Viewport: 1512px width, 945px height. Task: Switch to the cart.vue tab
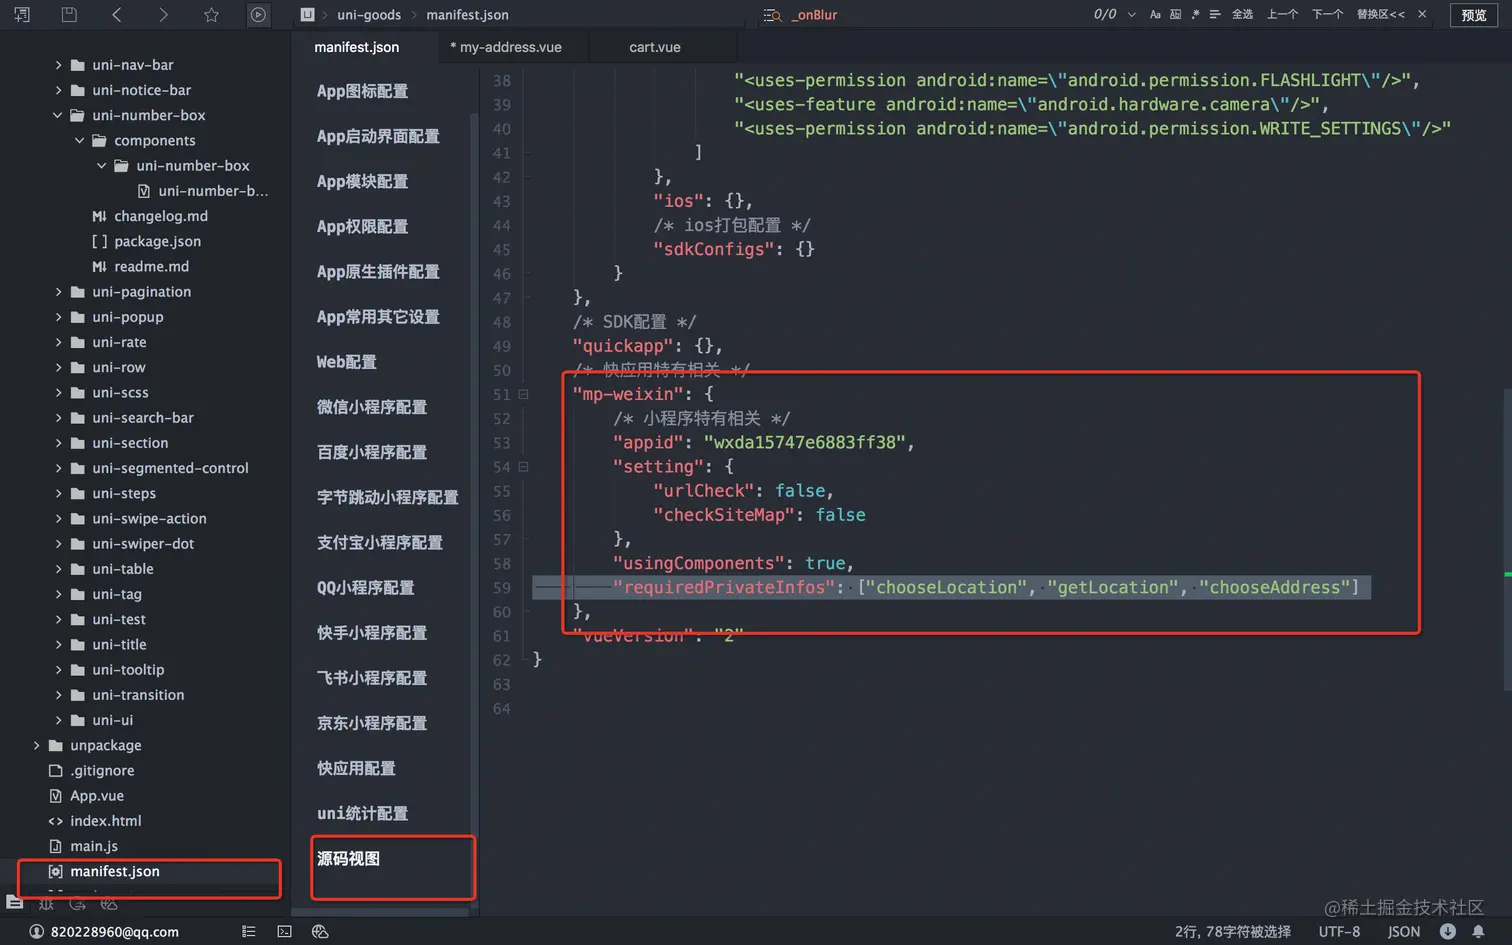[655, 47]
